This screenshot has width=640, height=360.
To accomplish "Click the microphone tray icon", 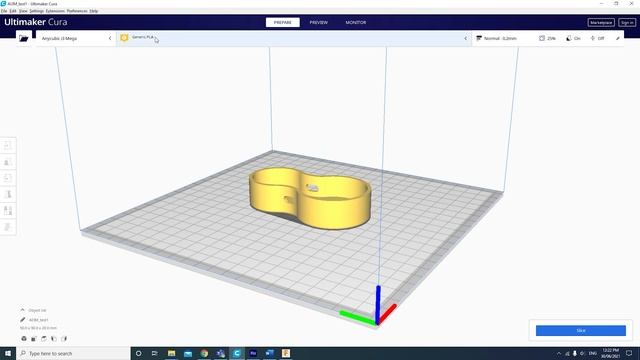I will (x=575, y=353).
